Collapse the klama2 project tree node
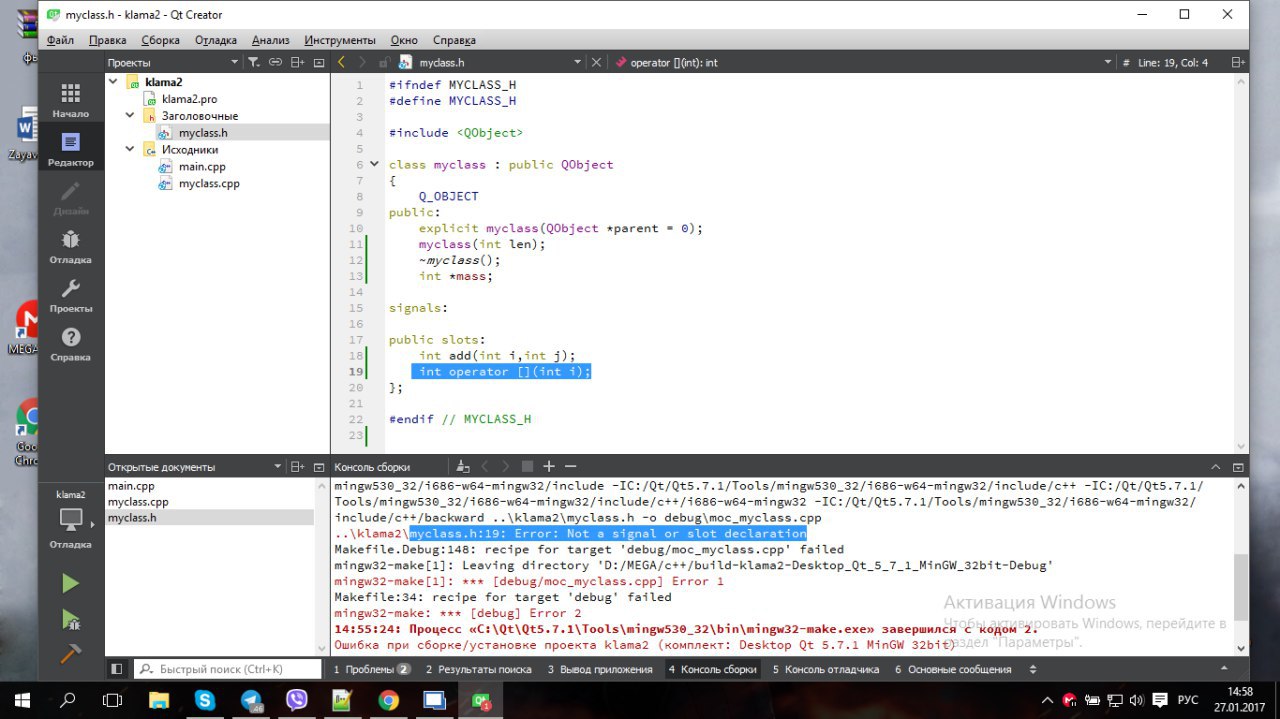Screen dimensions: 1280x719 pos(113,82)
